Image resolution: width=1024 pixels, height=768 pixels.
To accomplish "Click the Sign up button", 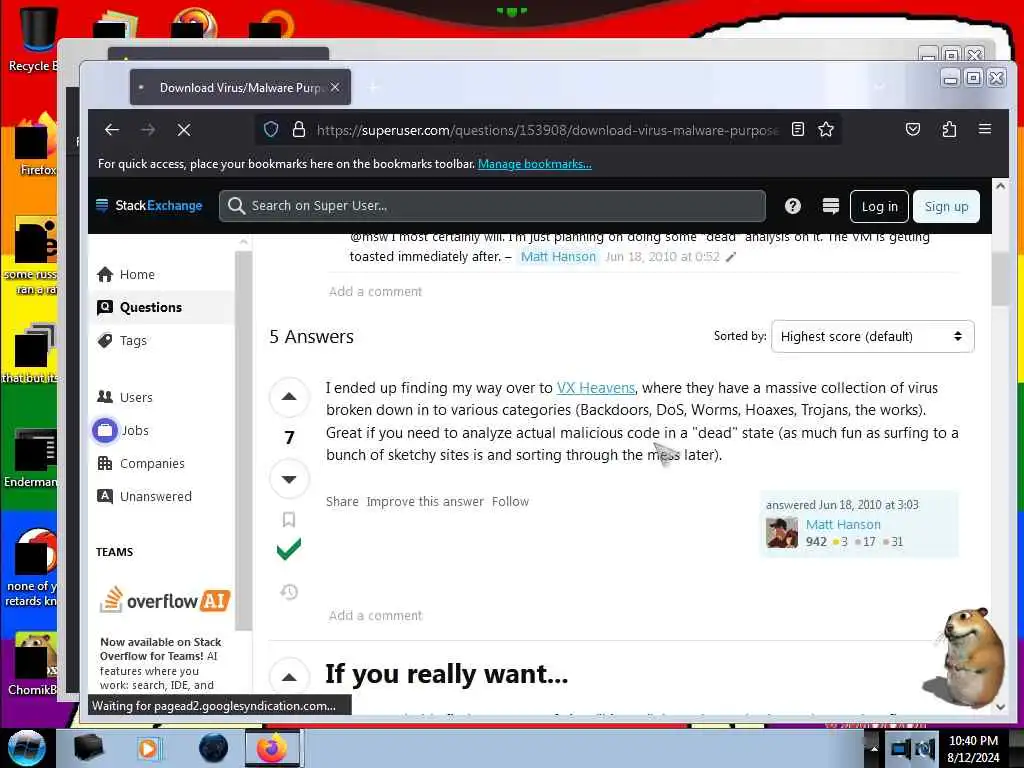I will (946, 206).
